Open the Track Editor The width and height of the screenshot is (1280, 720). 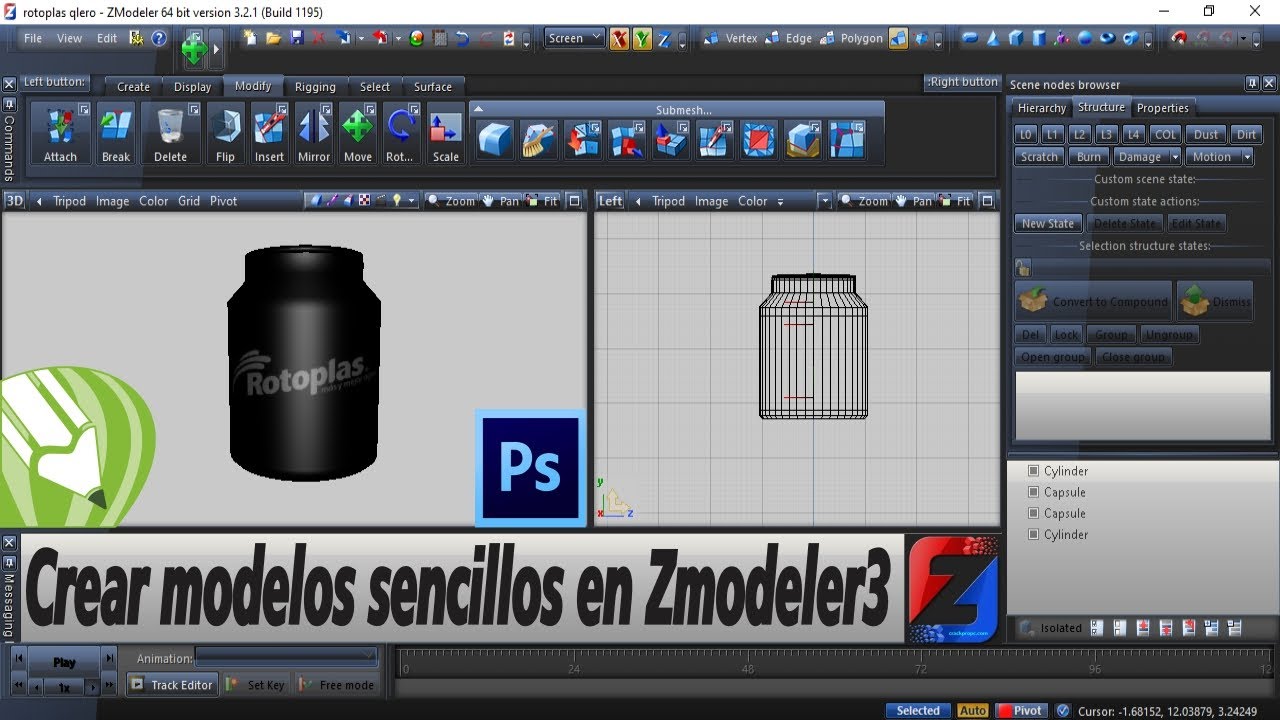pos(171,685)
